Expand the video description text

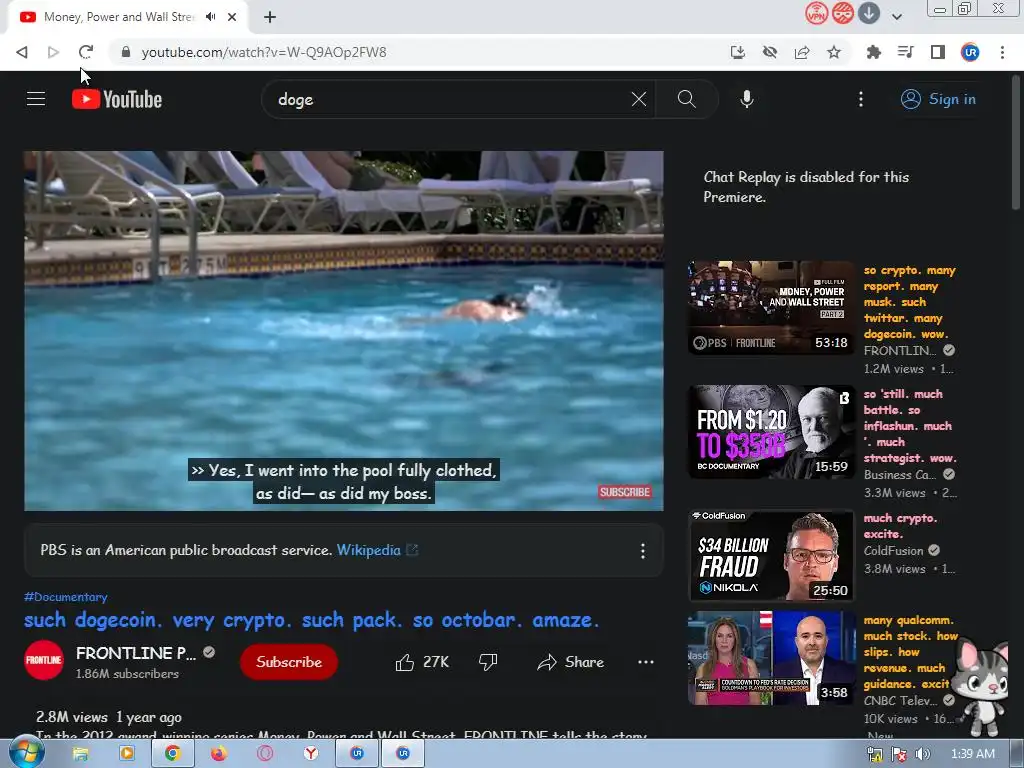click(x=344, y=735)
